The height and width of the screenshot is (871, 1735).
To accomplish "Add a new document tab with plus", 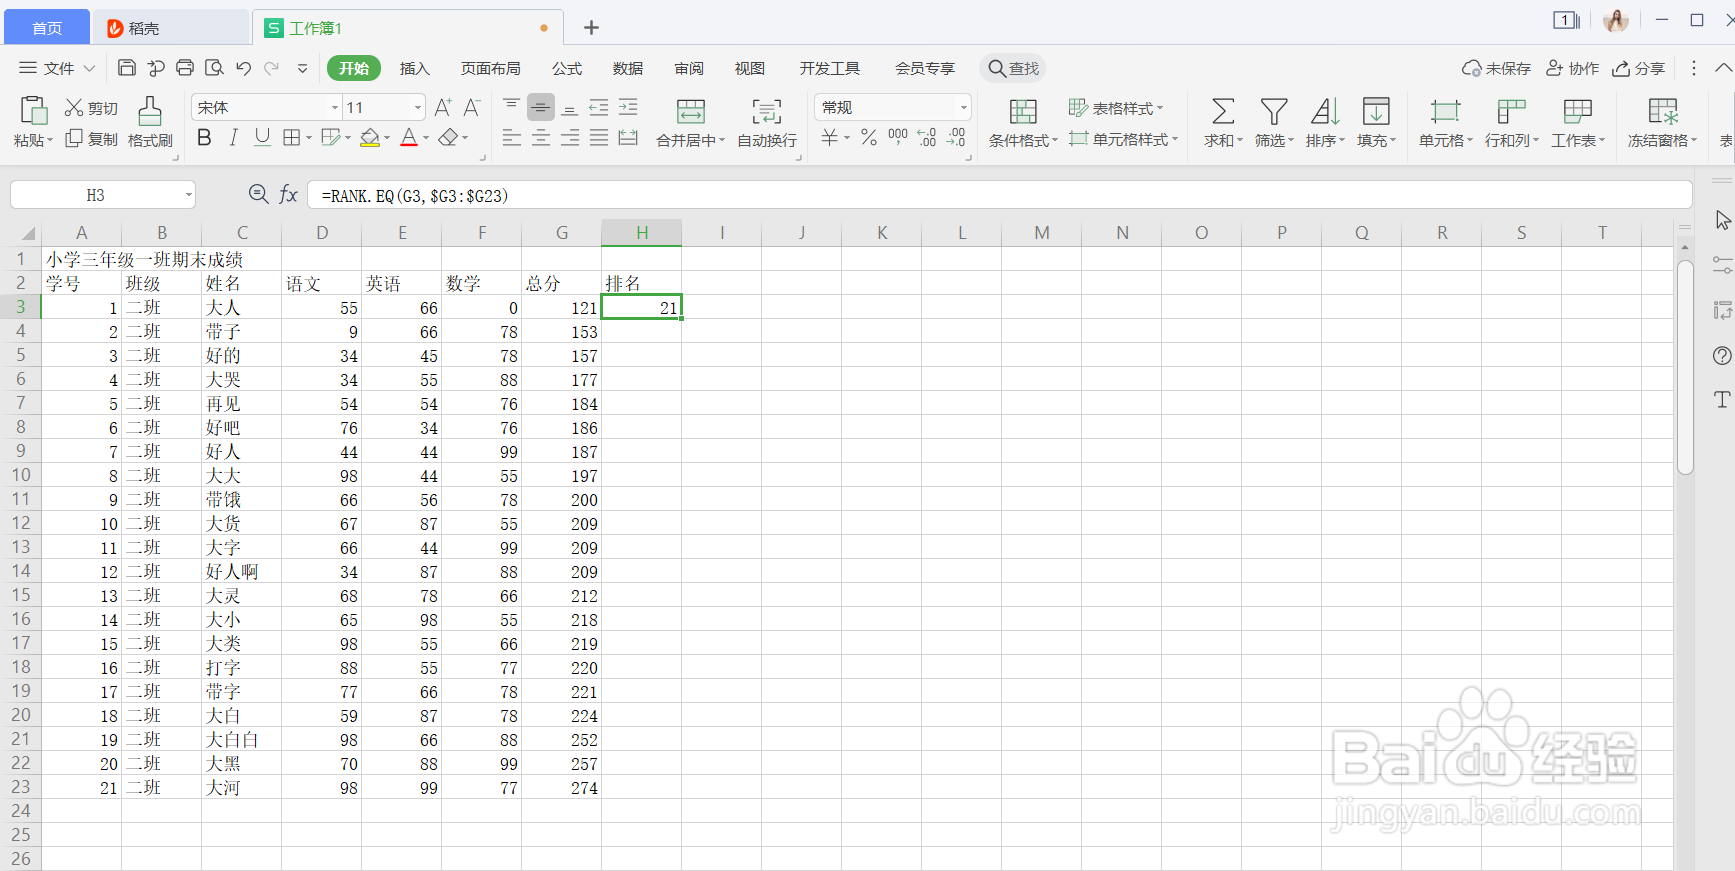I will (591, 28).
